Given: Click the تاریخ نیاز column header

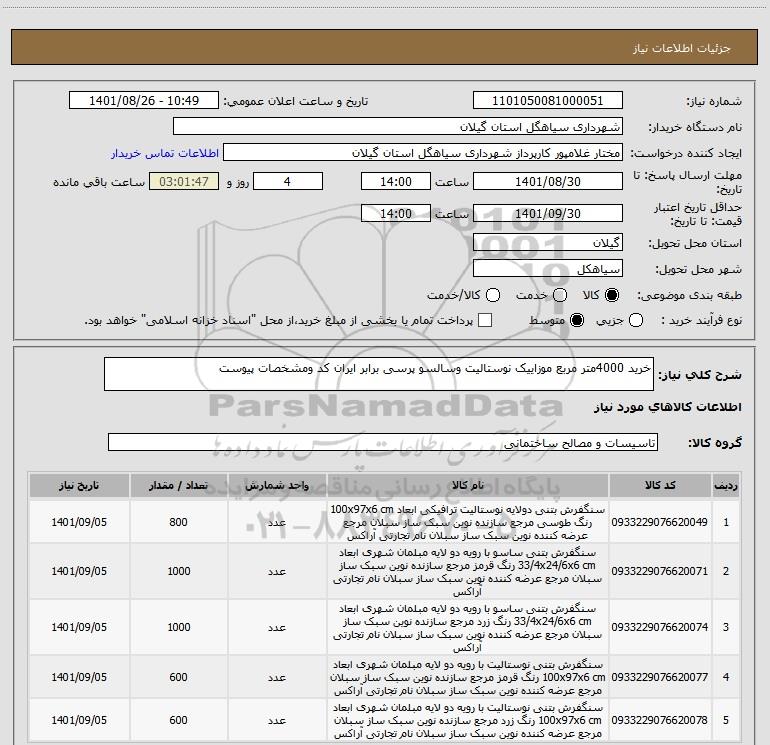Looking at the screenshot, I should (79, 485).
